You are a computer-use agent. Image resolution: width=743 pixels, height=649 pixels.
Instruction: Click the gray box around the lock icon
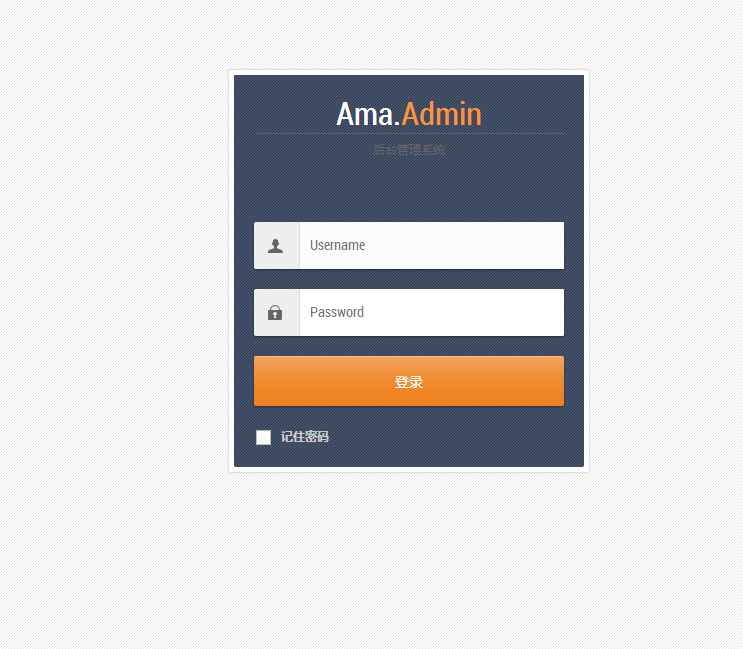coord(277,313)
